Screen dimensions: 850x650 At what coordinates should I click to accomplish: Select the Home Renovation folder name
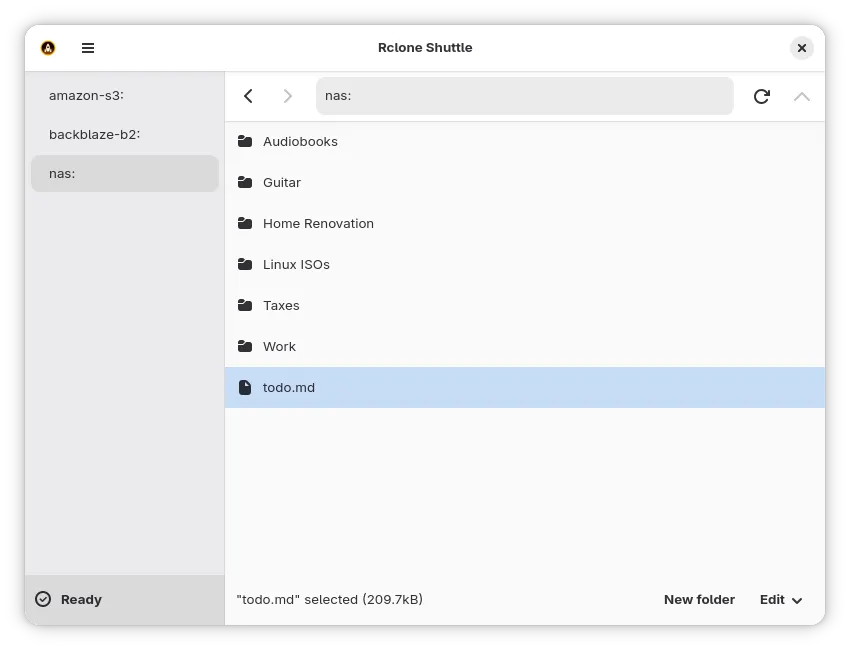click(318, 223)
